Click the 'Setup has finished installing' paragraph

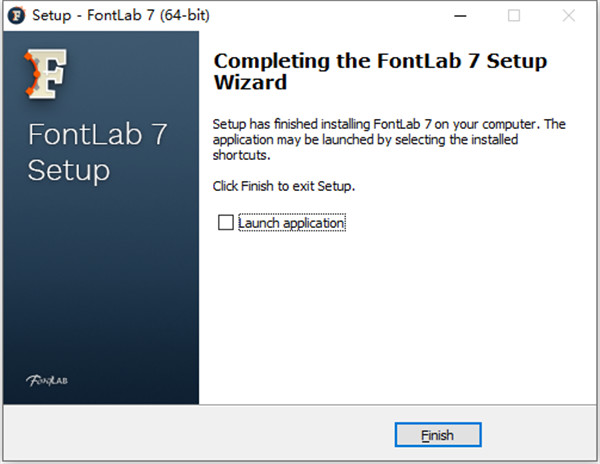pyautogui.click(x=389, y=140)
